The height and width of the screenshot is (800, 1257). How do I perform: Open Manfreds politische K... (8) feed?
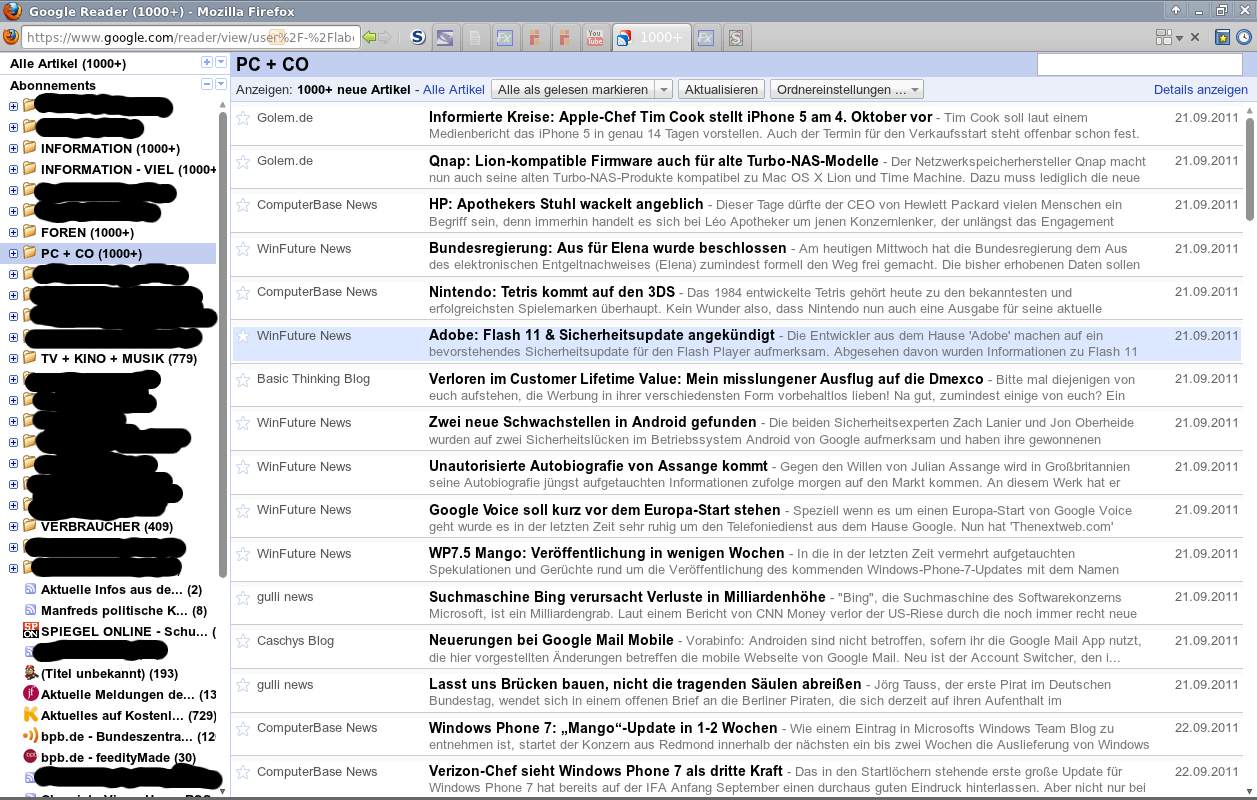pyautogui.click(x=124, y=610)
